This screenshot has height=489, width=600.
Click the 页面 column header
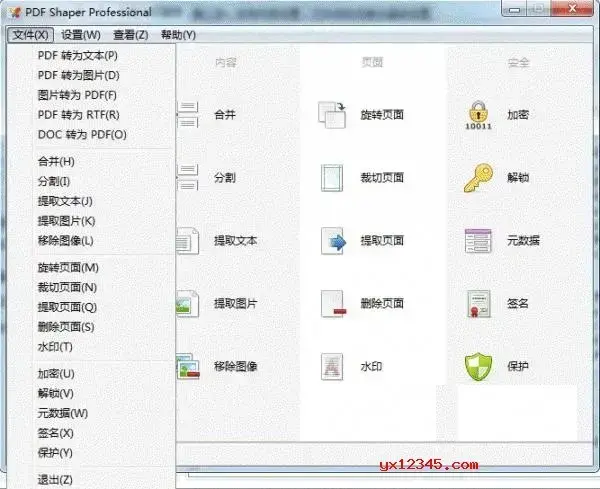[x=372, y=62]
